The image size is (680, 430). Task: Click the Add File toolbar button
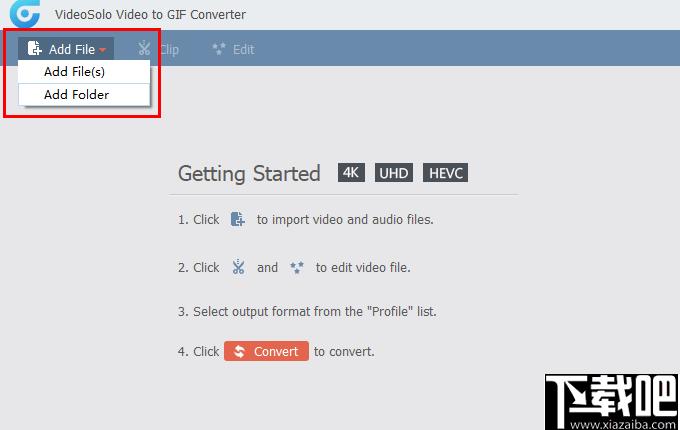tap(66, 49)
